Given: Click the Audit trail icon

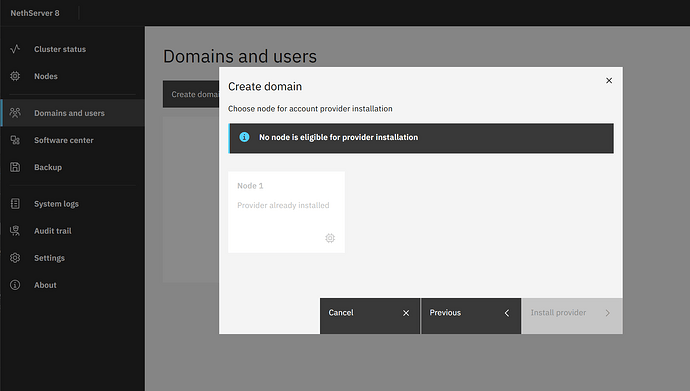Looking at the screenshot, I should click(x=15, y=230).
